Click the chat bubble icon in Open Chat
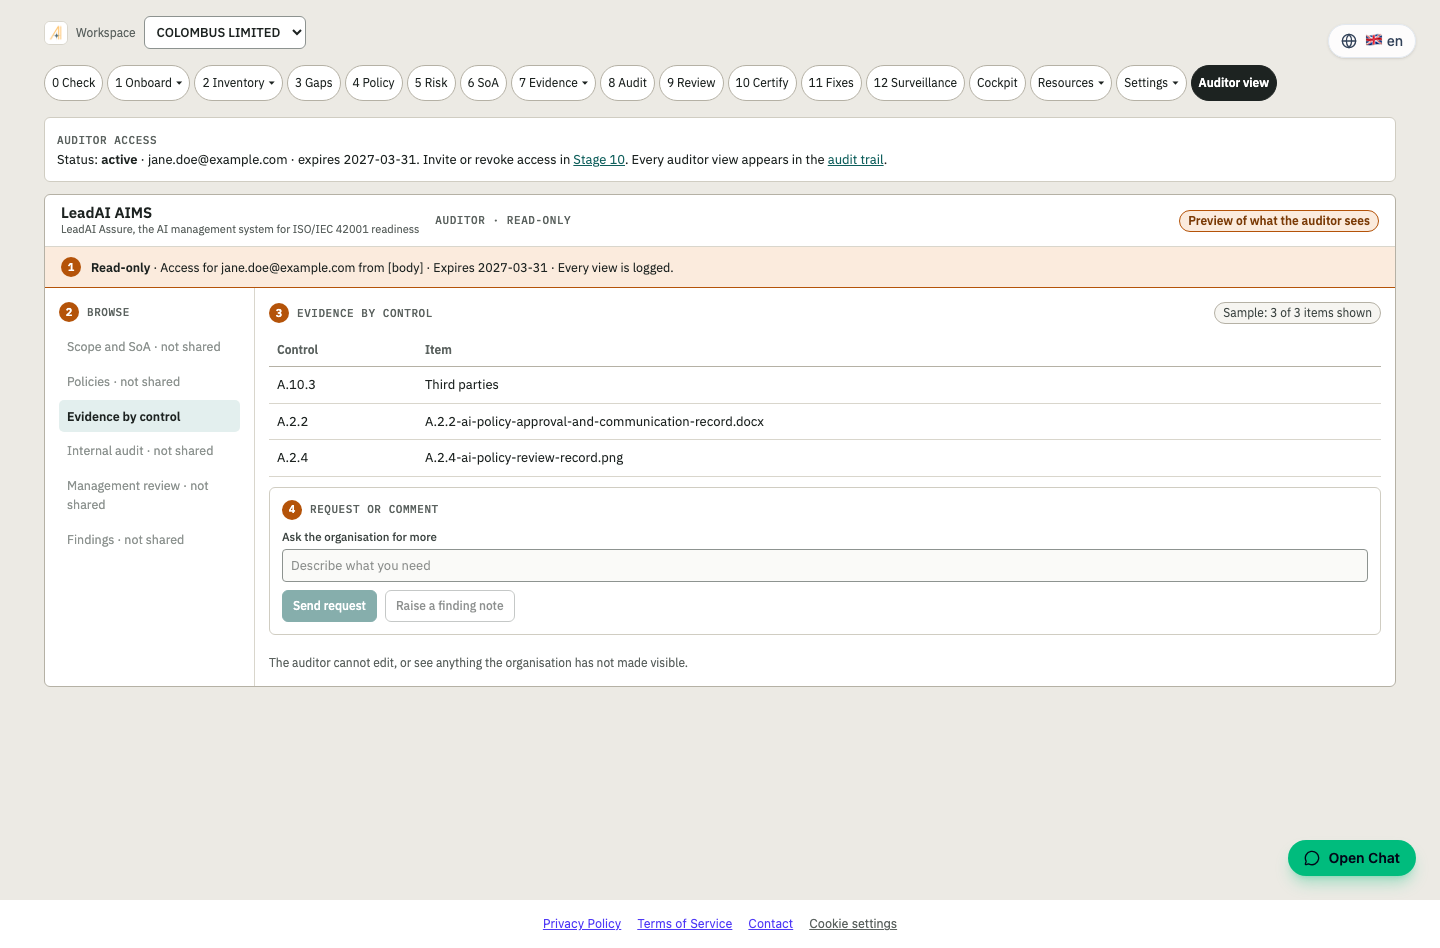 coord(1312,858)
